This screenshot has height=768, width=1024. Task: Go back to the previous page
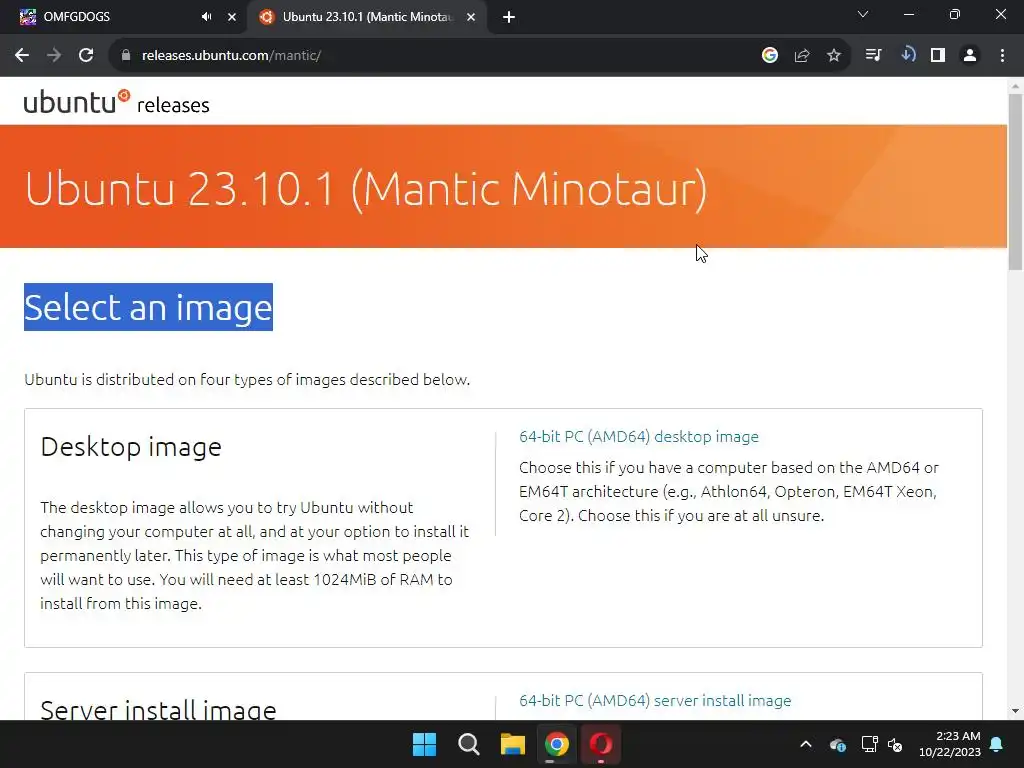point(22,56)
